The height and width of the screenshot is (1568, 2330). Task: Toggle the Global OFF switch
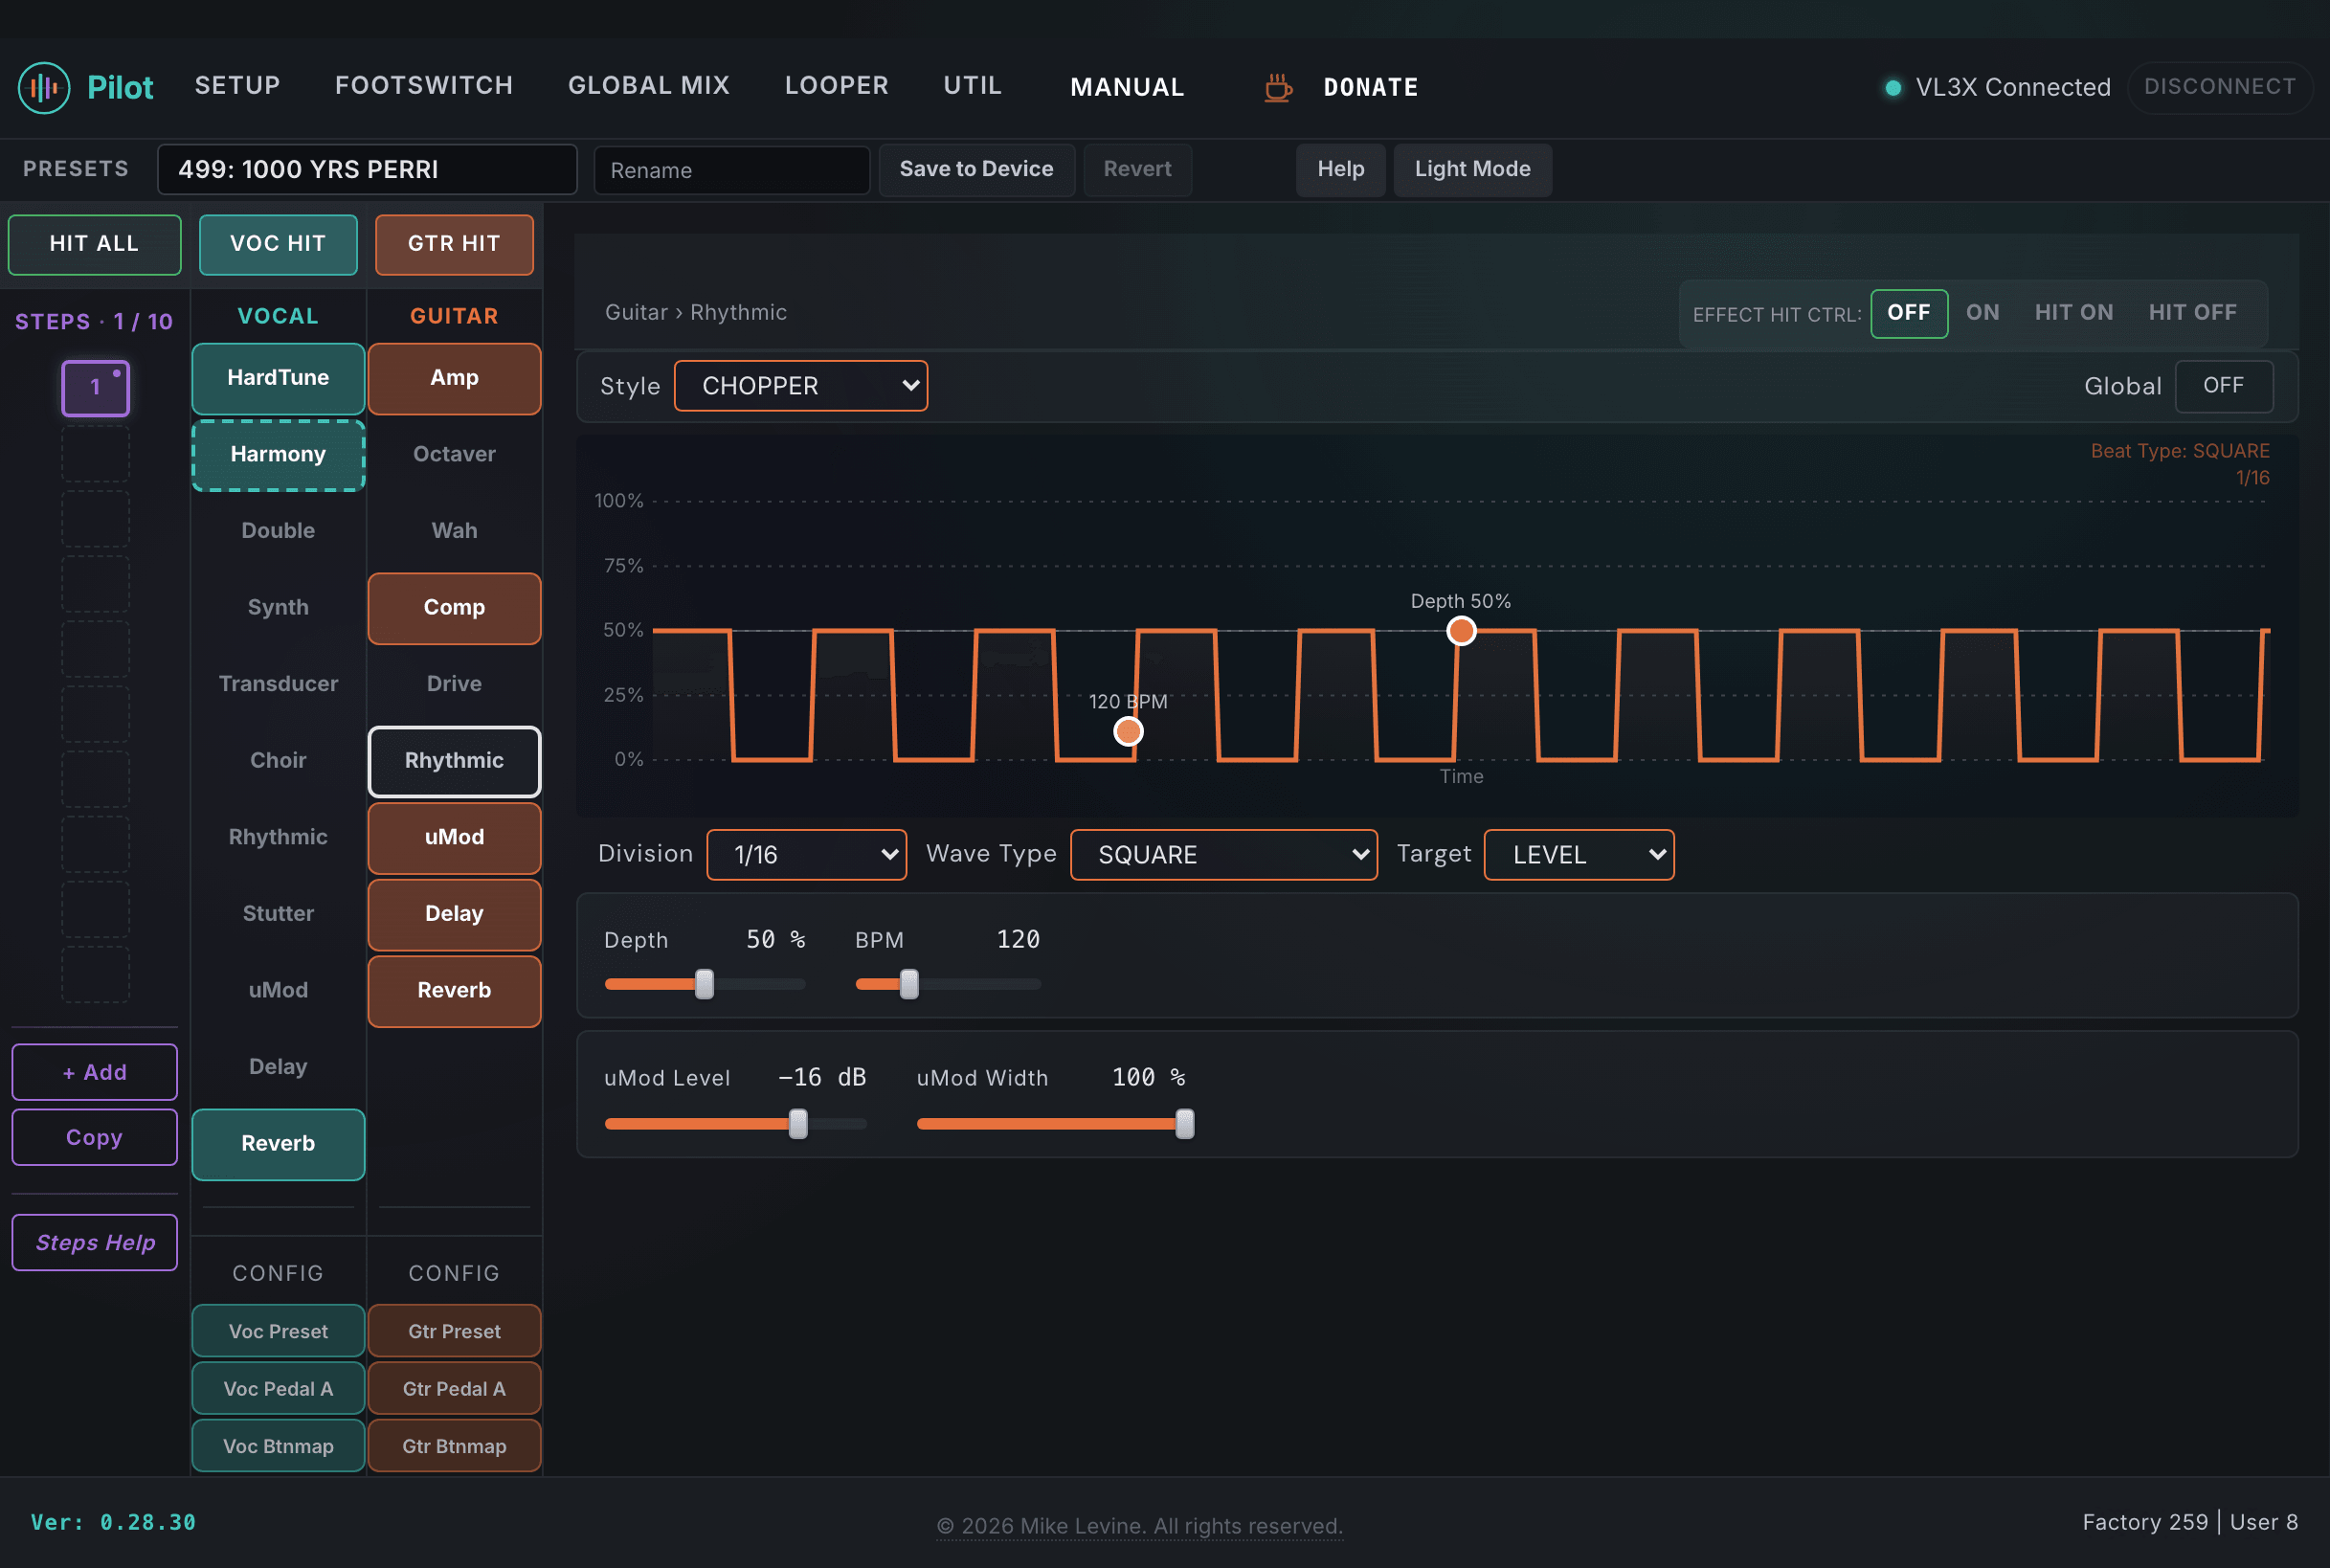click(2223, 386)
